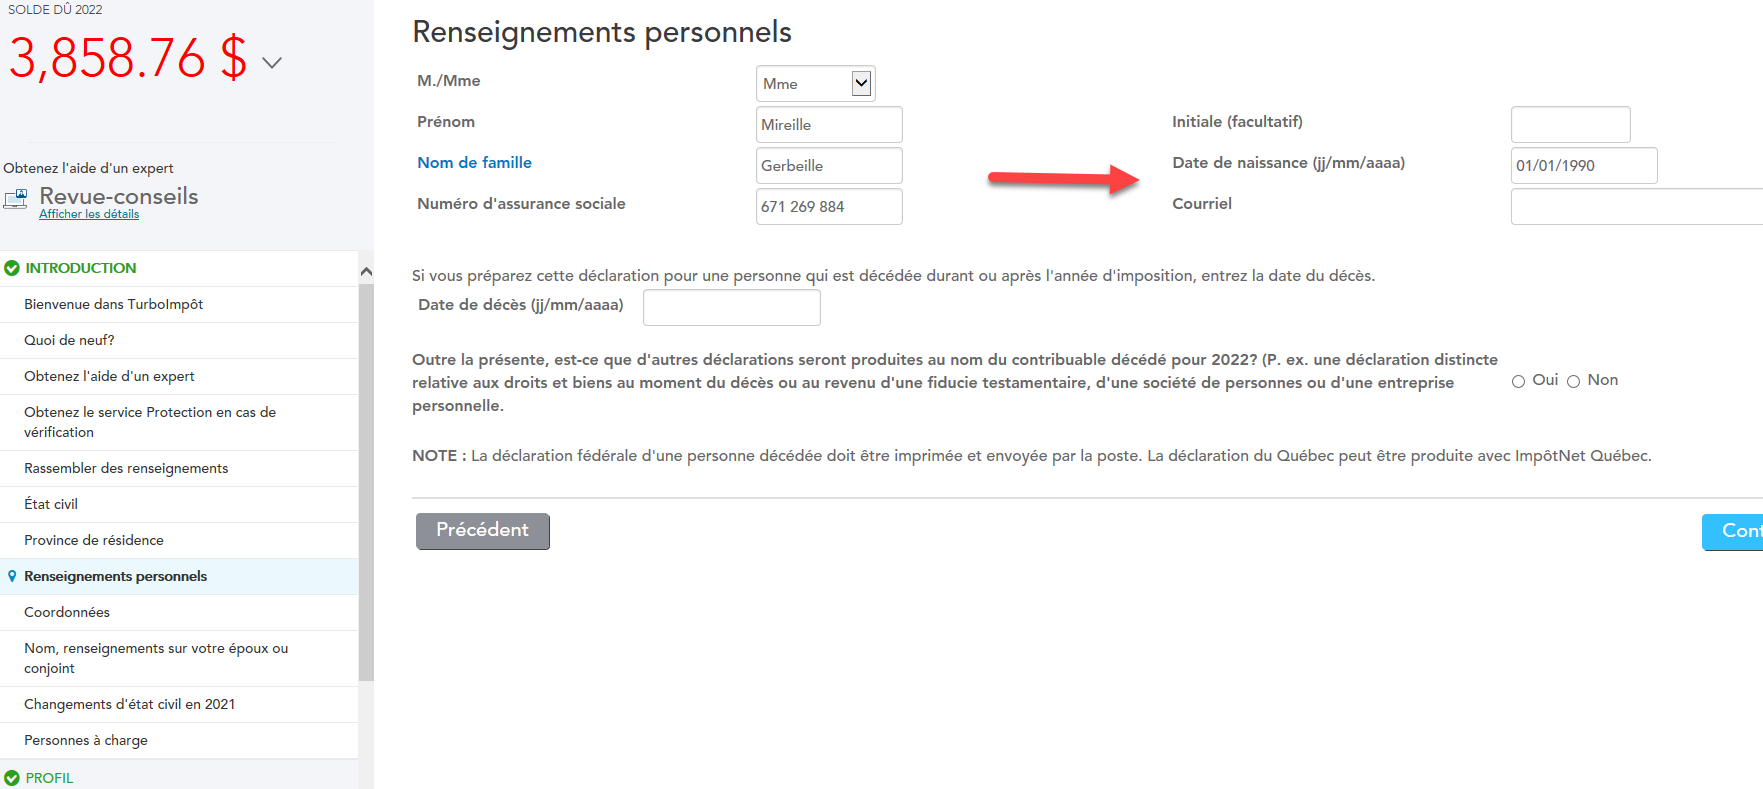1763x789 pixels.
Task: Open the M./Mme title dropdown
Action: pyautogui.click(x=860, y=84)
